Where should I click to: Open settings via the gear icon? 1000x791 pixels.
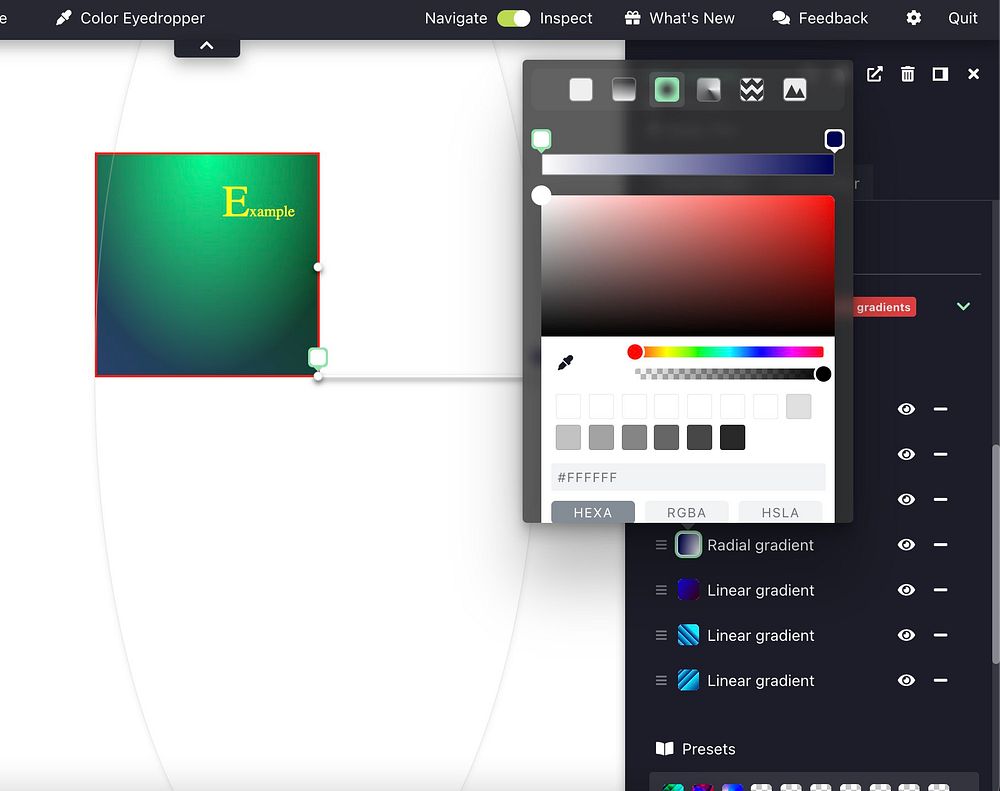tap(913, 18)
